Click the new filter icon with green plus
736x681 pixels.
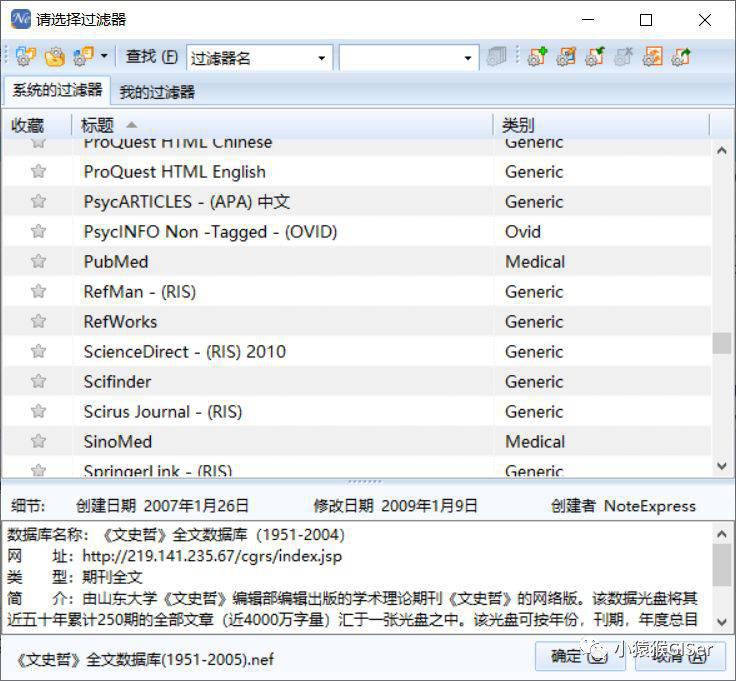pyautogui.click(x=537, y=58)
